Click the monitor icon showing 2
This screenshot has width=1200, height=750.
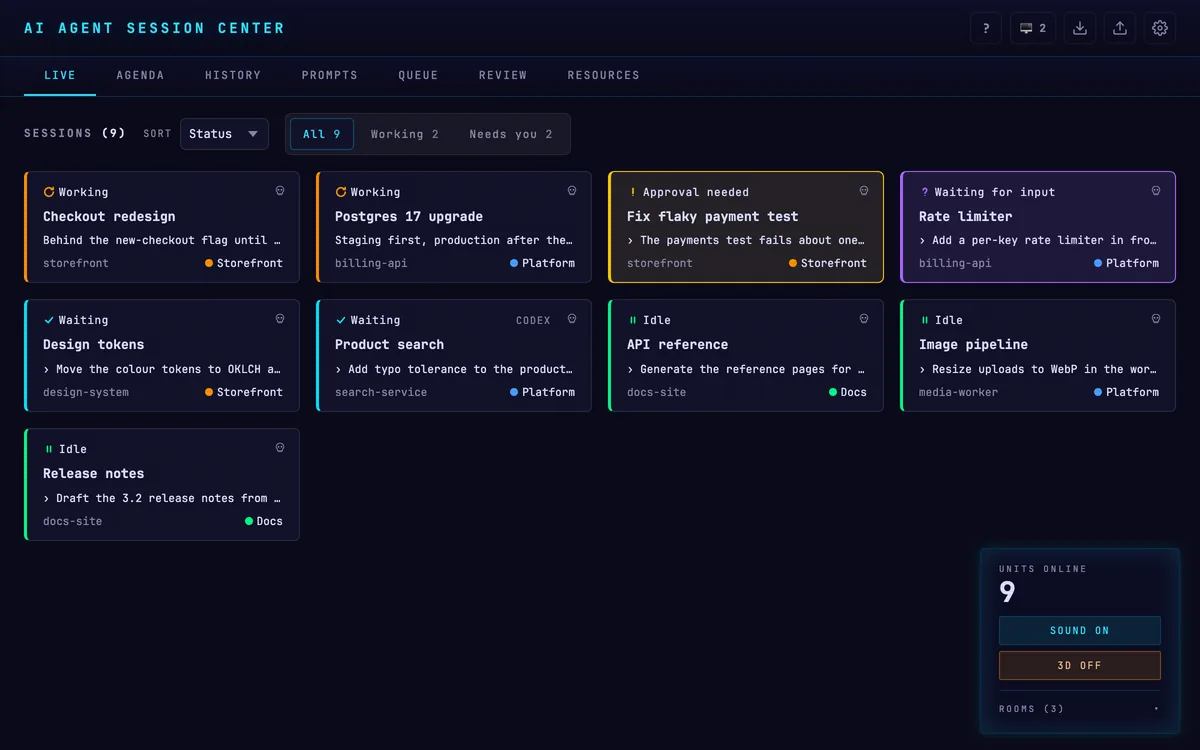pos(1033,28)
